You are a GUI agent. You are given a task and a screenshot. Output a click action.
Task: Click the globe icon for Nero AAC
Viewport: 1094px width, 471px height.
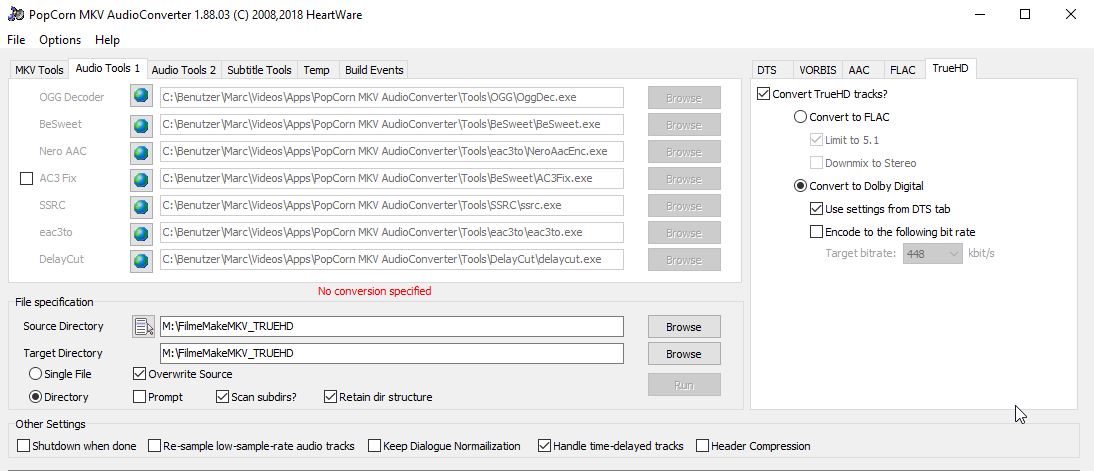[141, 152]
